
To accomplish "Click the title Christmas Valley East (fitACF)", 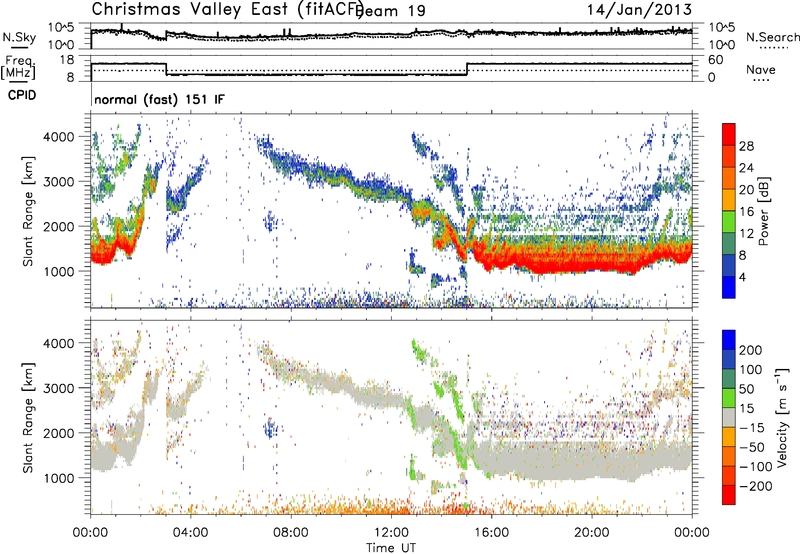I will (x=227, y=9).
